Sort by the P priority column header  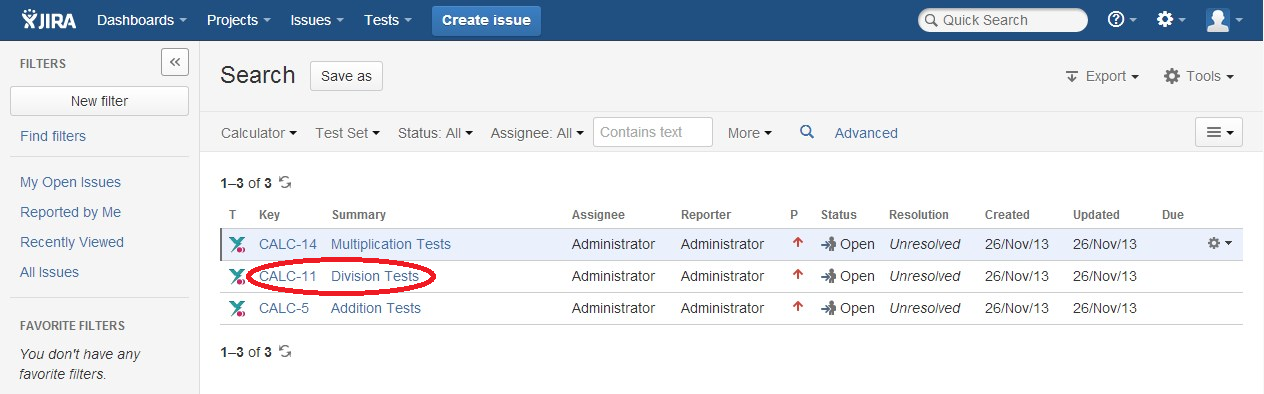pyautogui.click(x=794, y=215)
